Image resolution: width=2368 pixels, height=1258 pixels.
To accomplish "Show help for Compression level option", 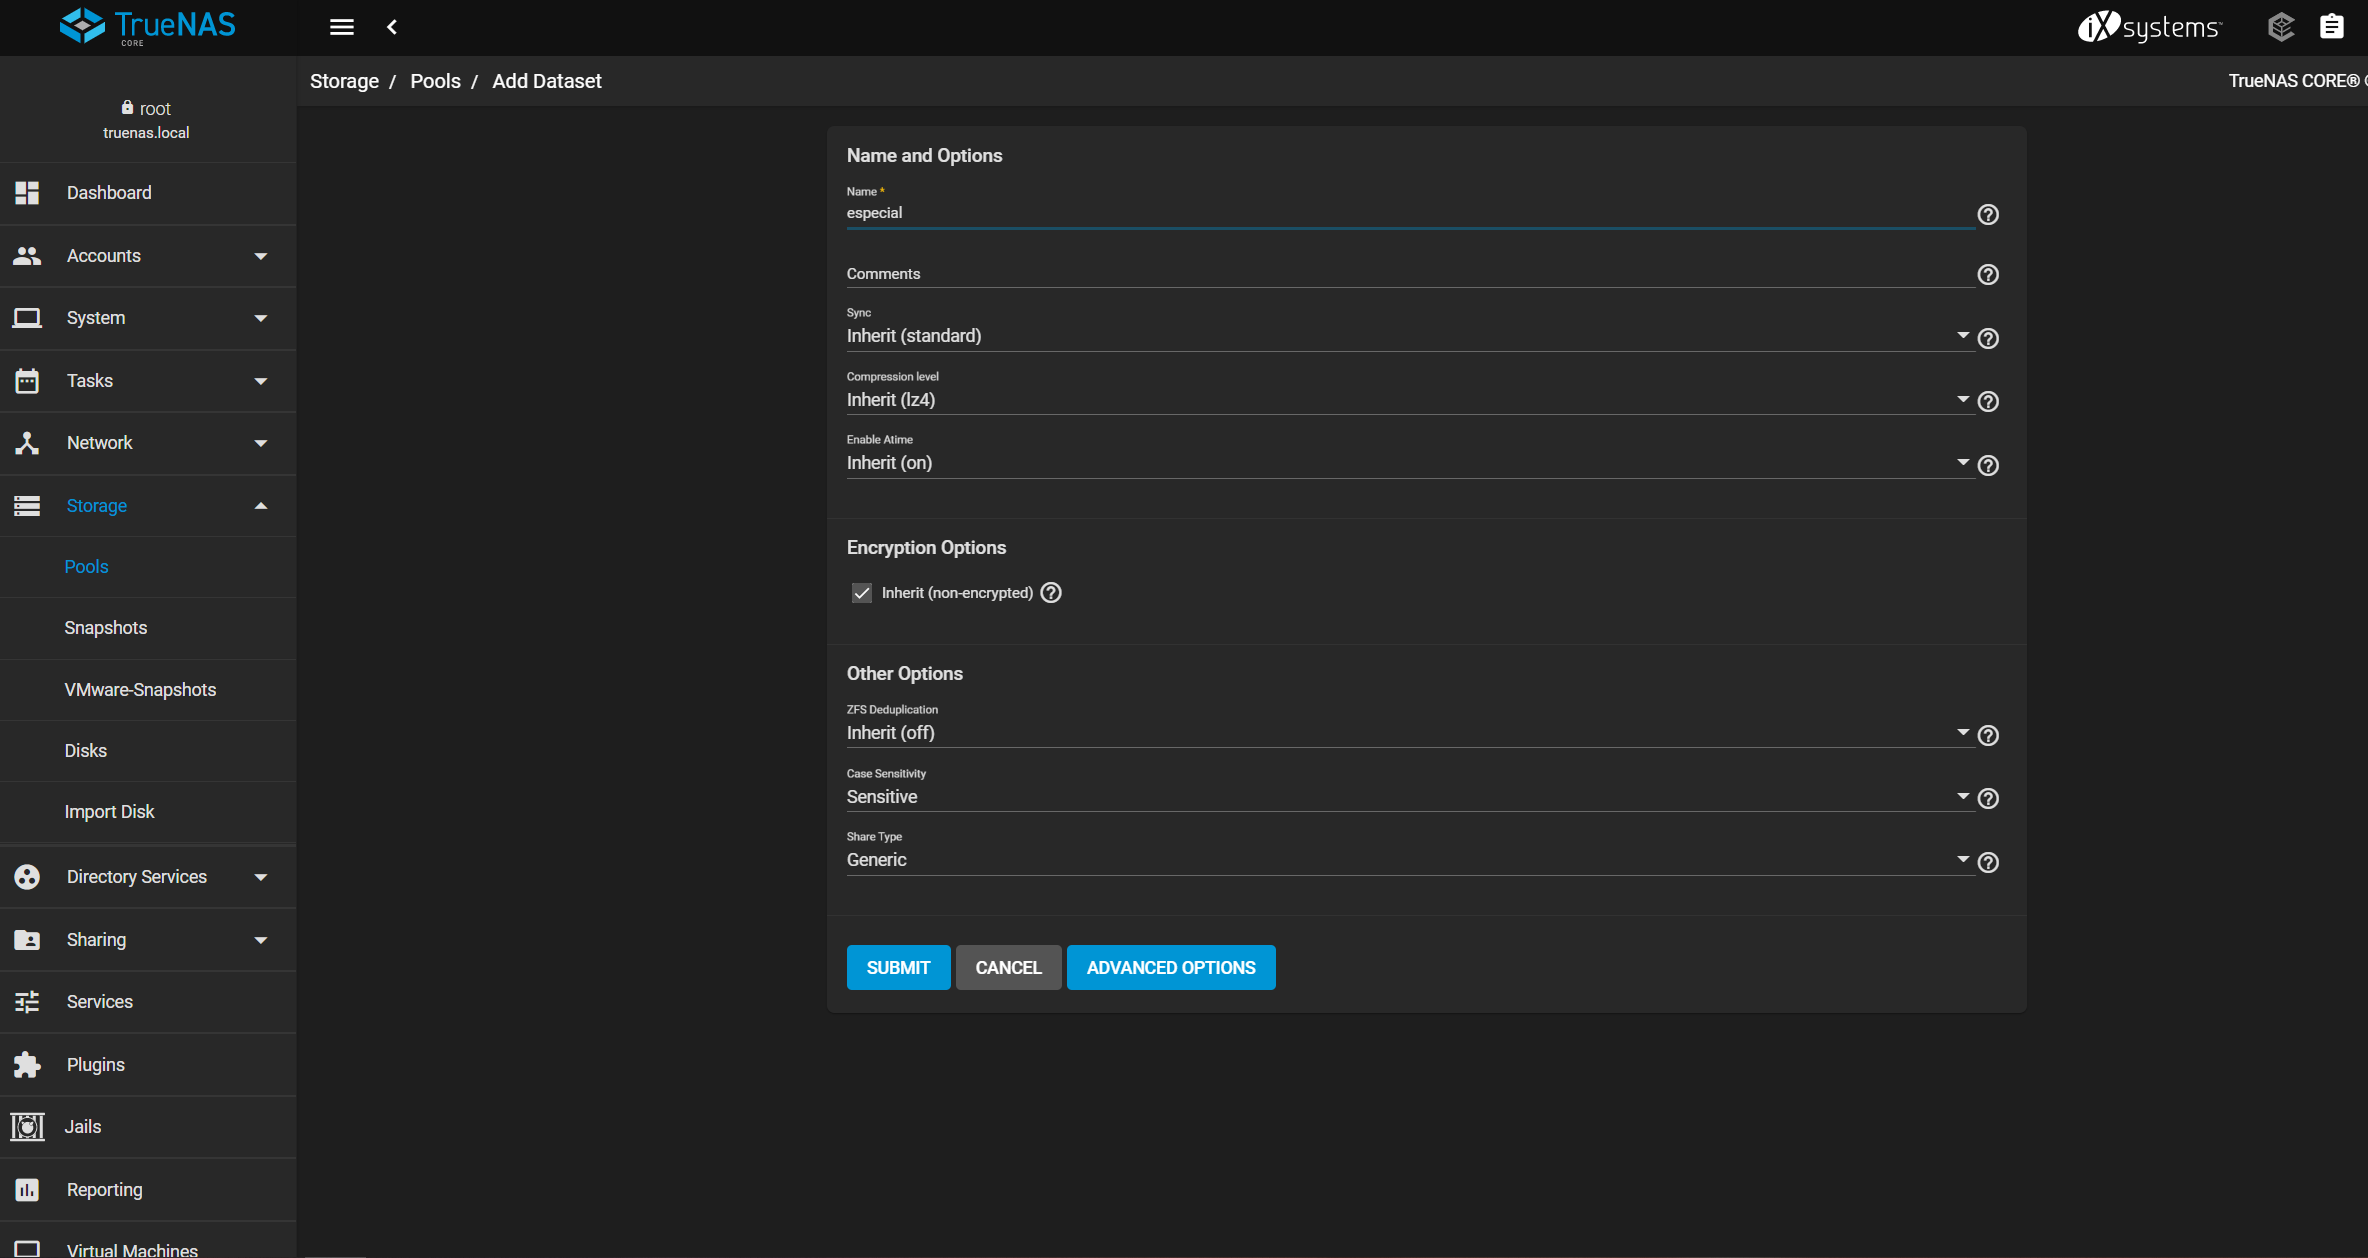I will 1988,402.
